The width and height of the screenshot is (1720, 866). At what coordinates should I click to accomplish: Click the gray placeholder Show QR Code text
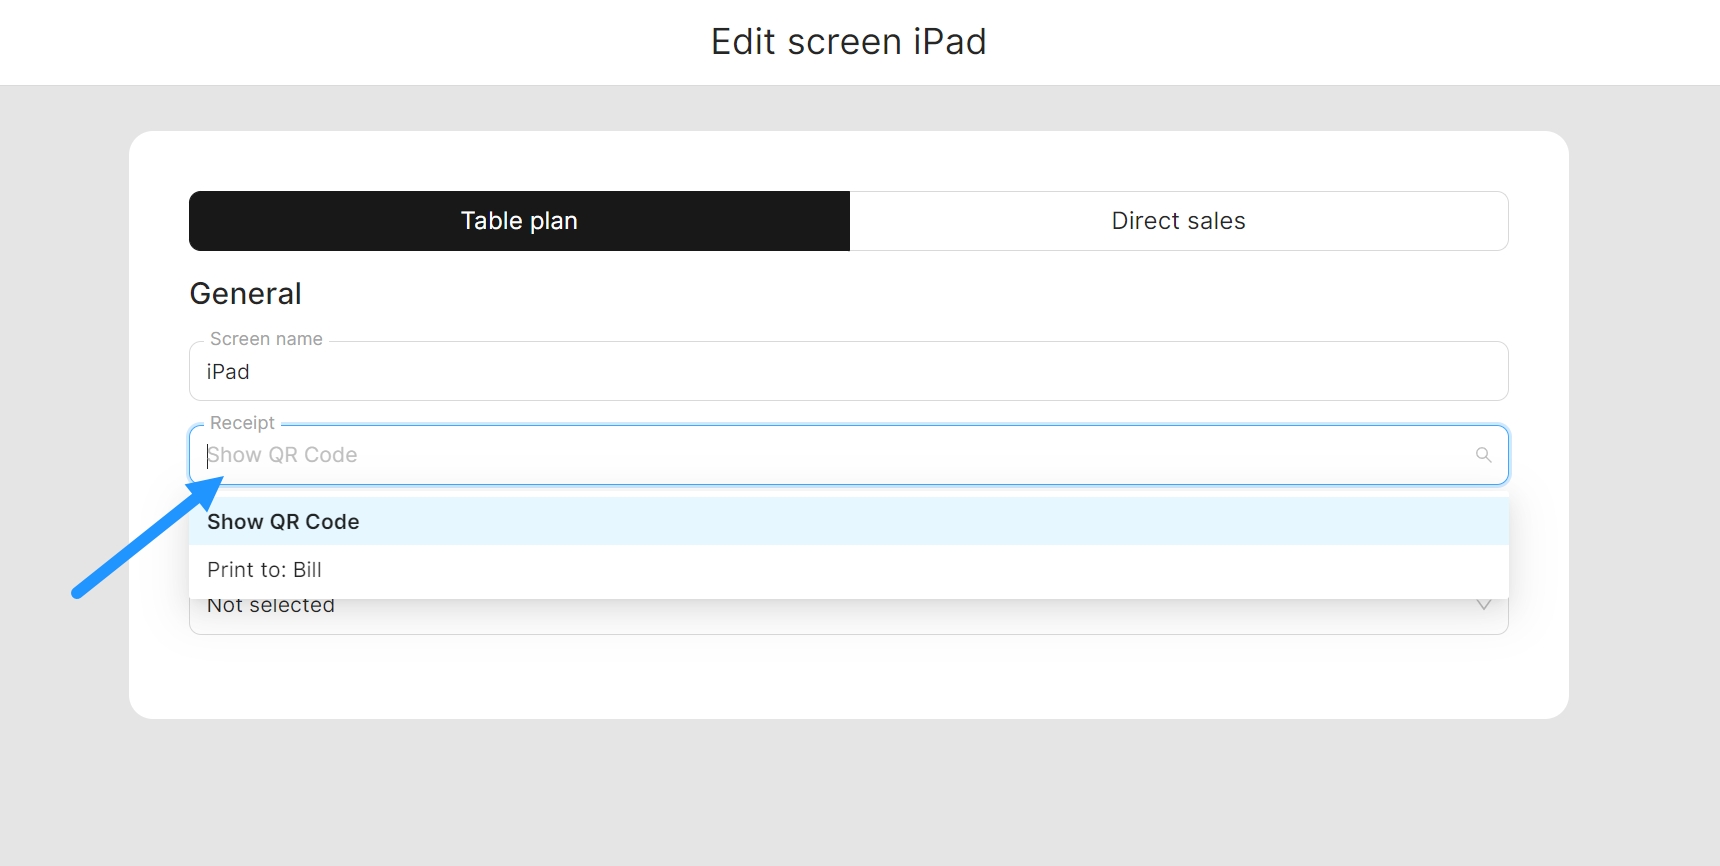(283, 455)
